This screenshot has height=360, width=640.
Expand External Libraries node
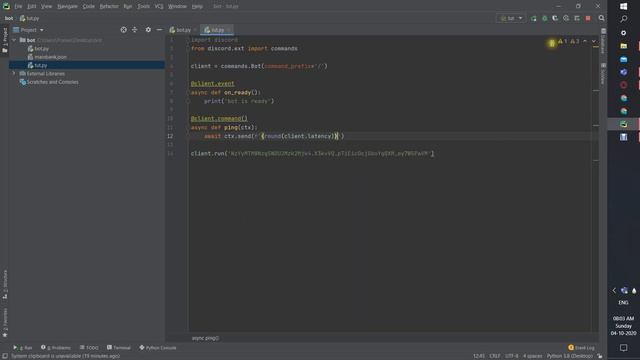point(14,73)
